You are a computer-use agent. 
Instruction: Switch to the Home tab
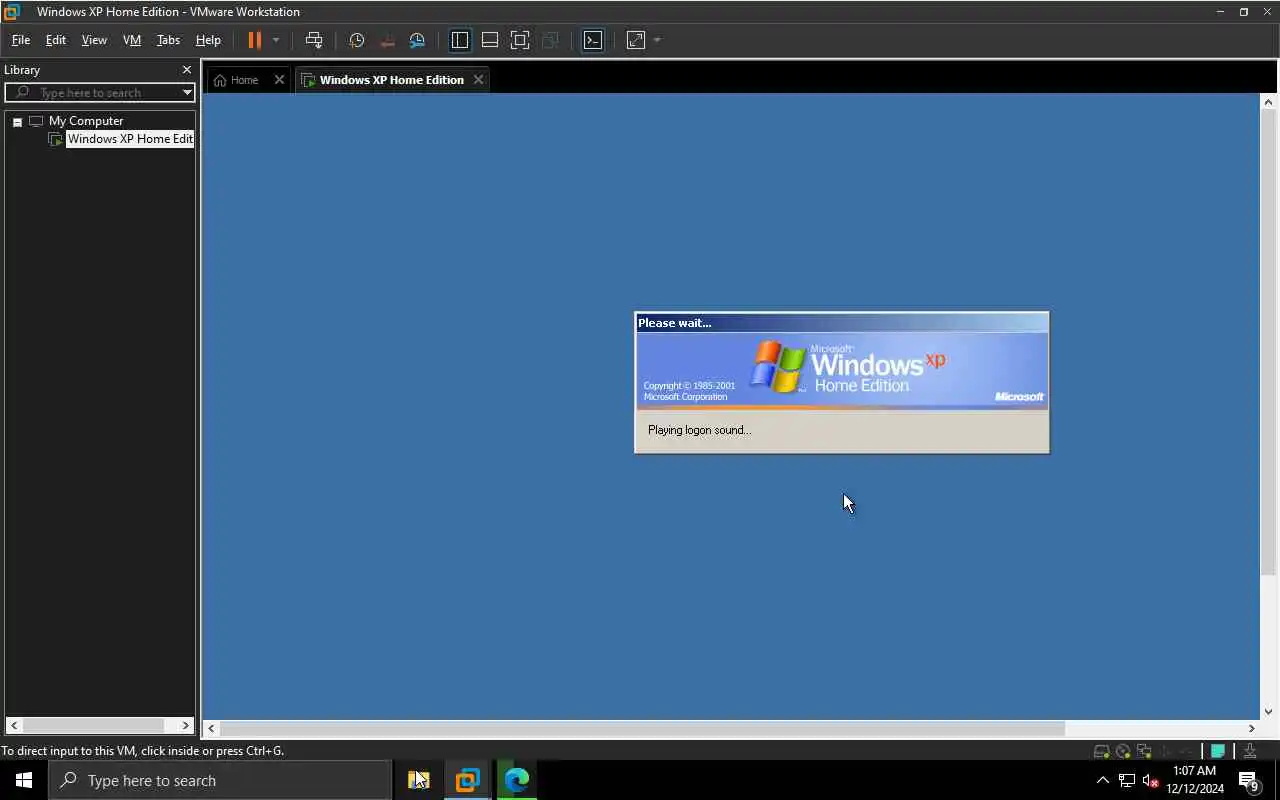[x=236, y=80]
